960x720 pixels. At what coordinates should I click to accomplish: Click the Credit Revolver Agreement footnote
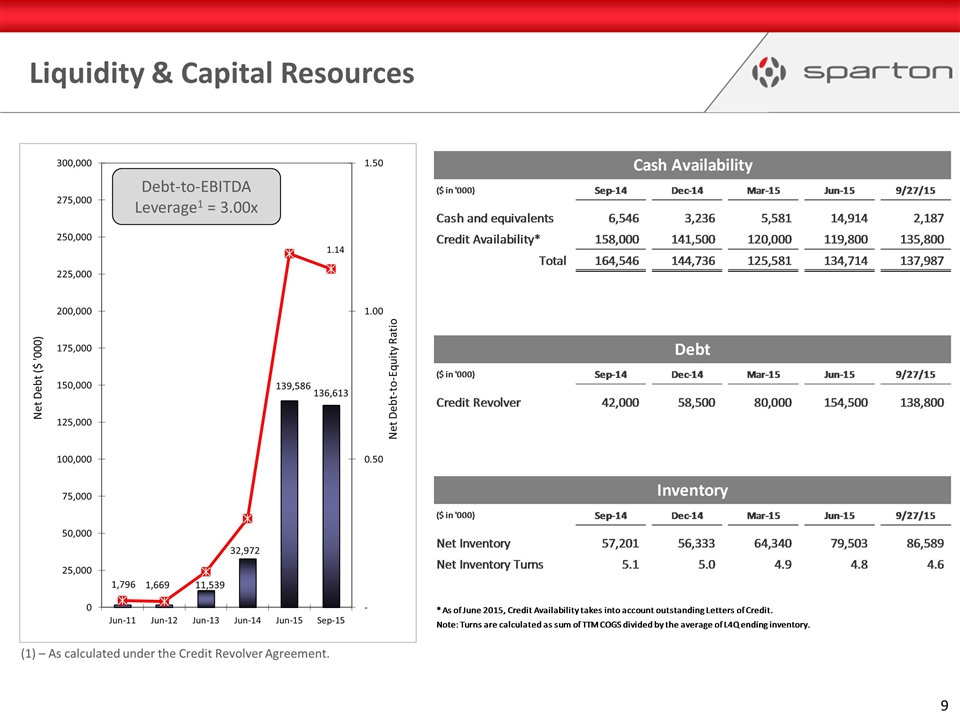(174, 654)
